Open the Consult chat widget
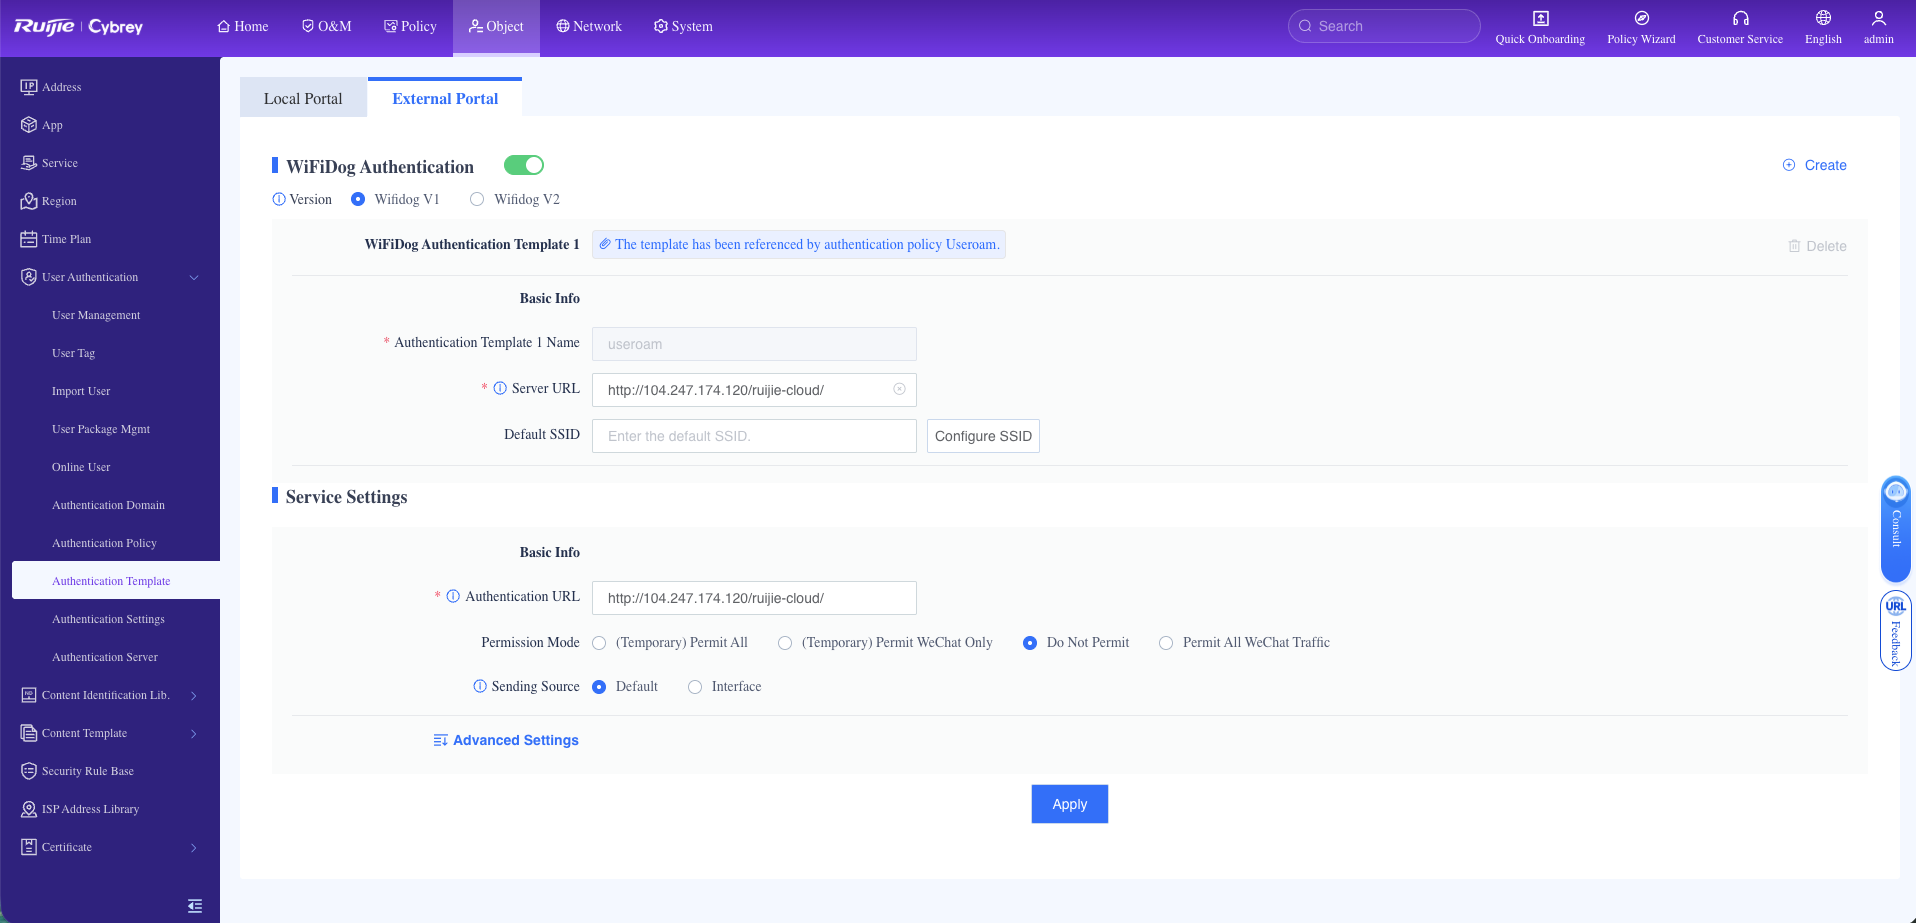 tap(1895, 529)
